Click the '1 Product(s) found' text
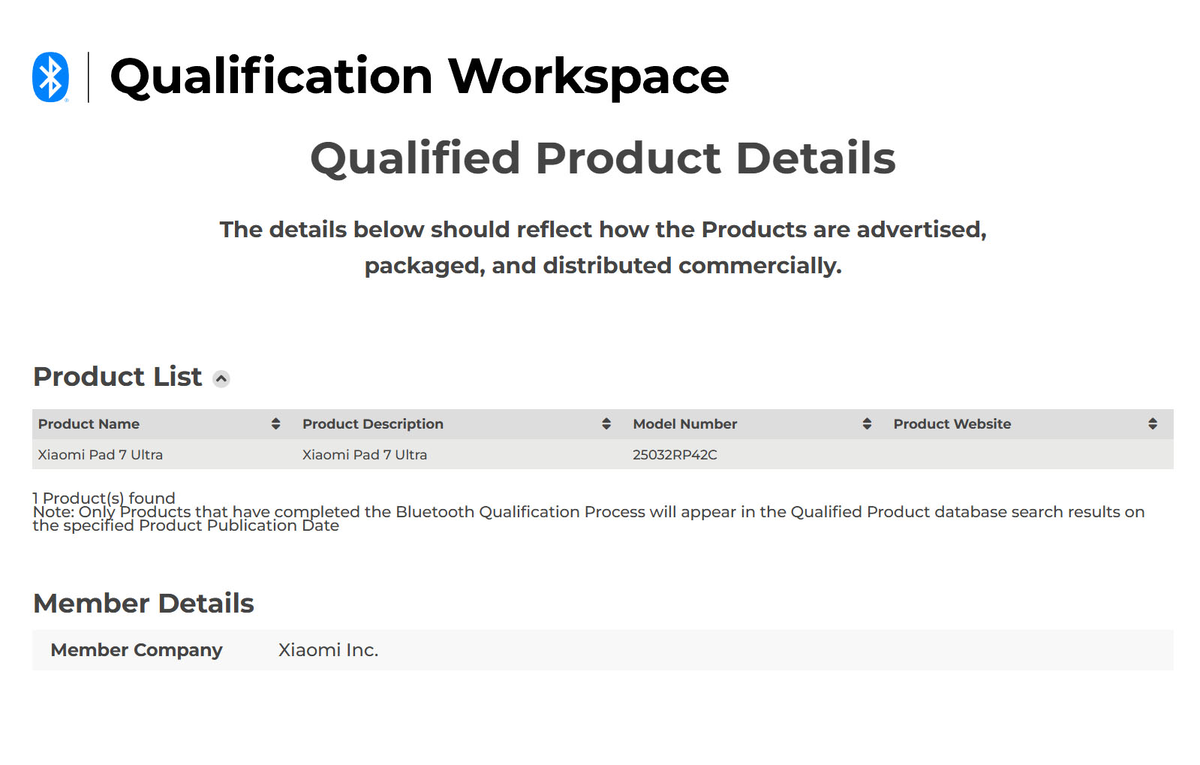The width and height of the screenshot is (1200, 765). [x=104, y=497]
